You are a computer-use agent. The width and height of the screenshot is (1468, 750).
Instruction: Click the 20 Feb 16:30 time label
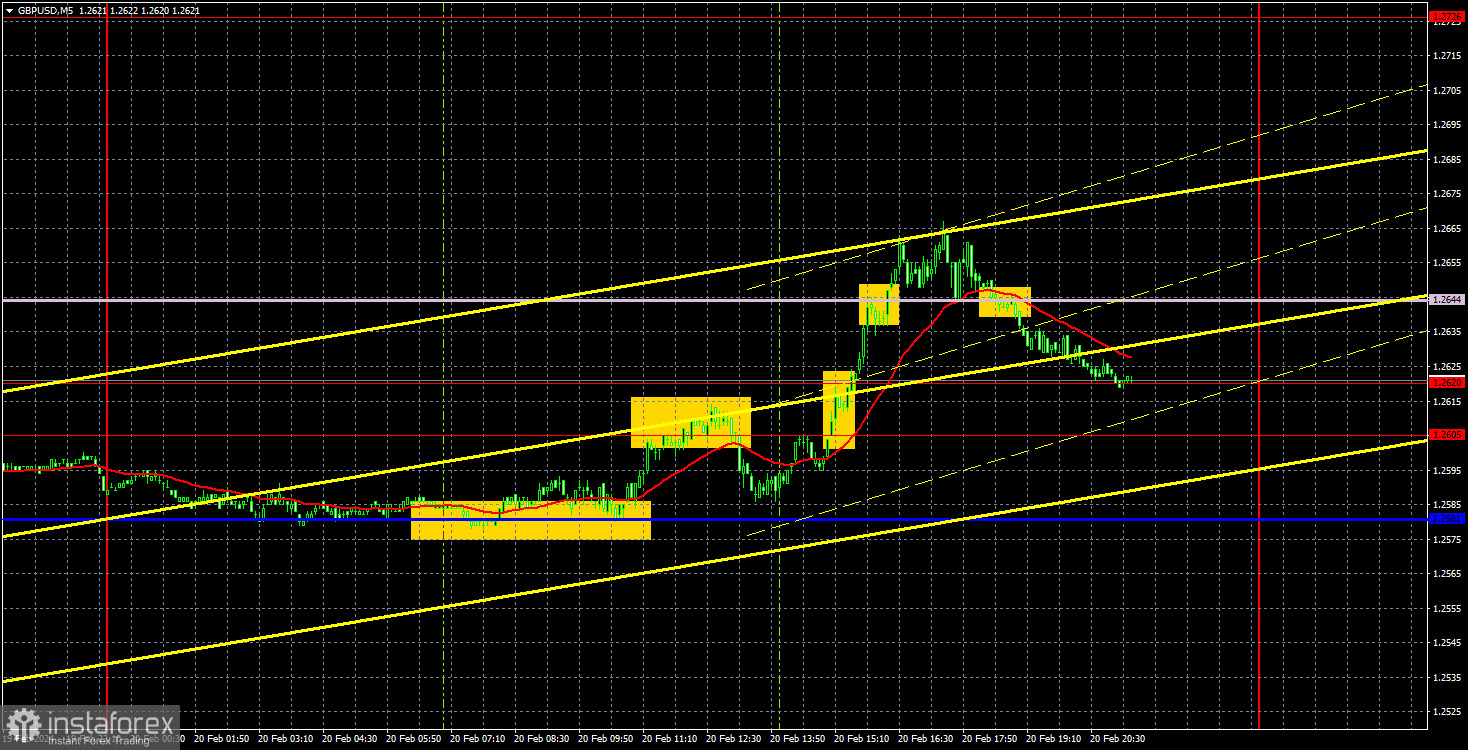pyautogui.click(x=924, y=739)
